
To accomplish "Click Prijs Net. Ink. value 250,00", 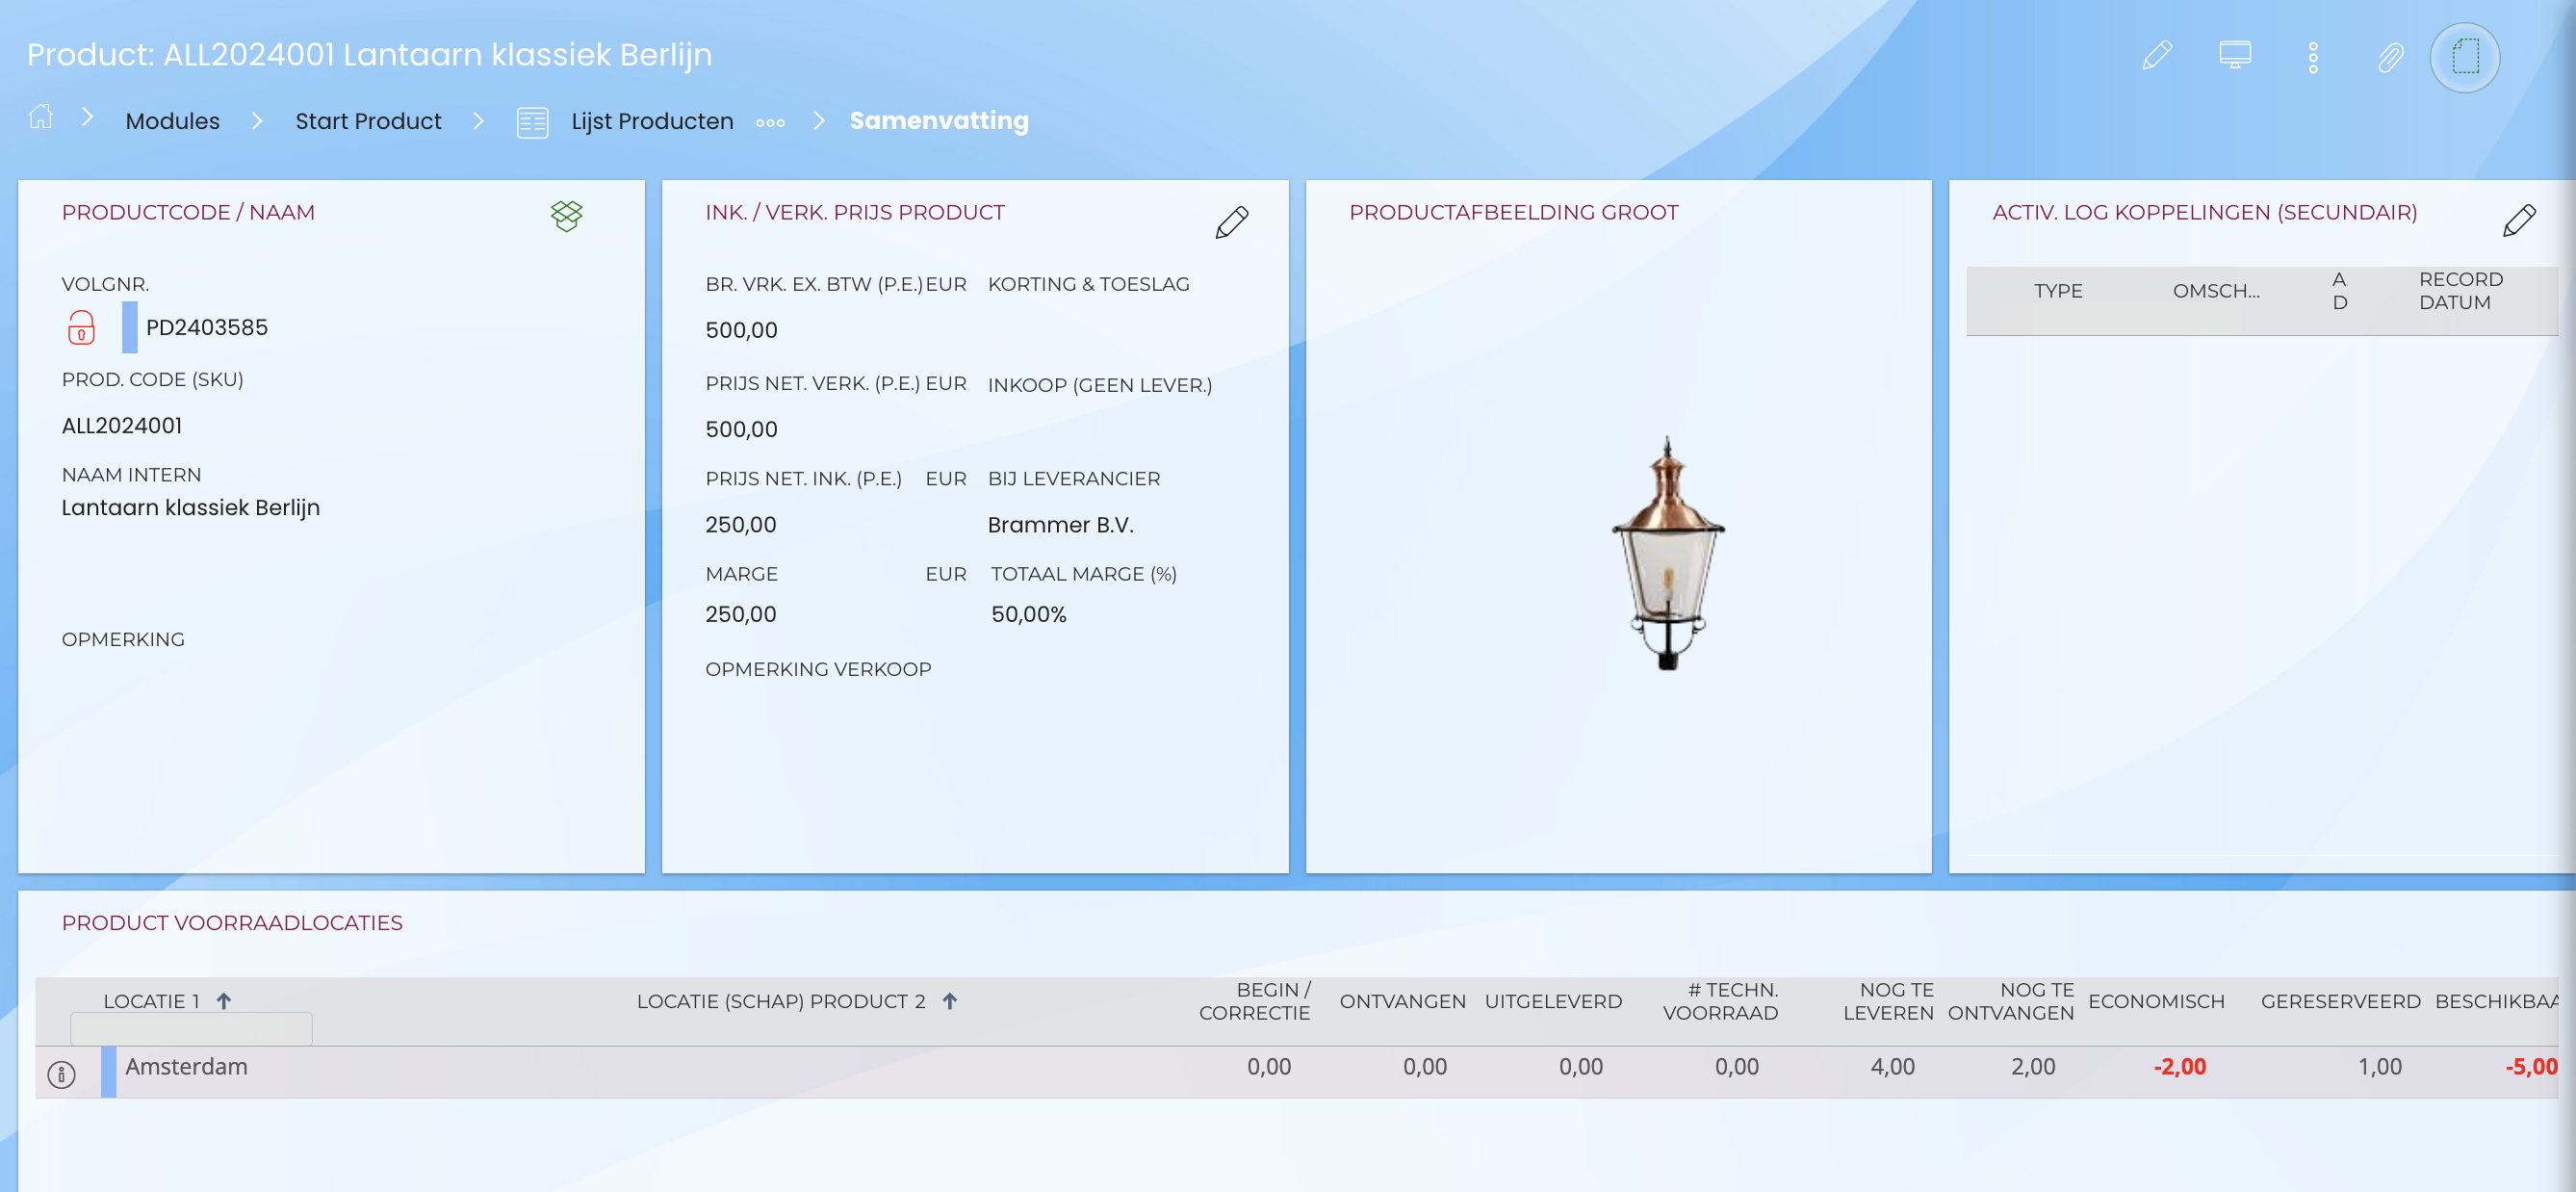I will (740, 525).
